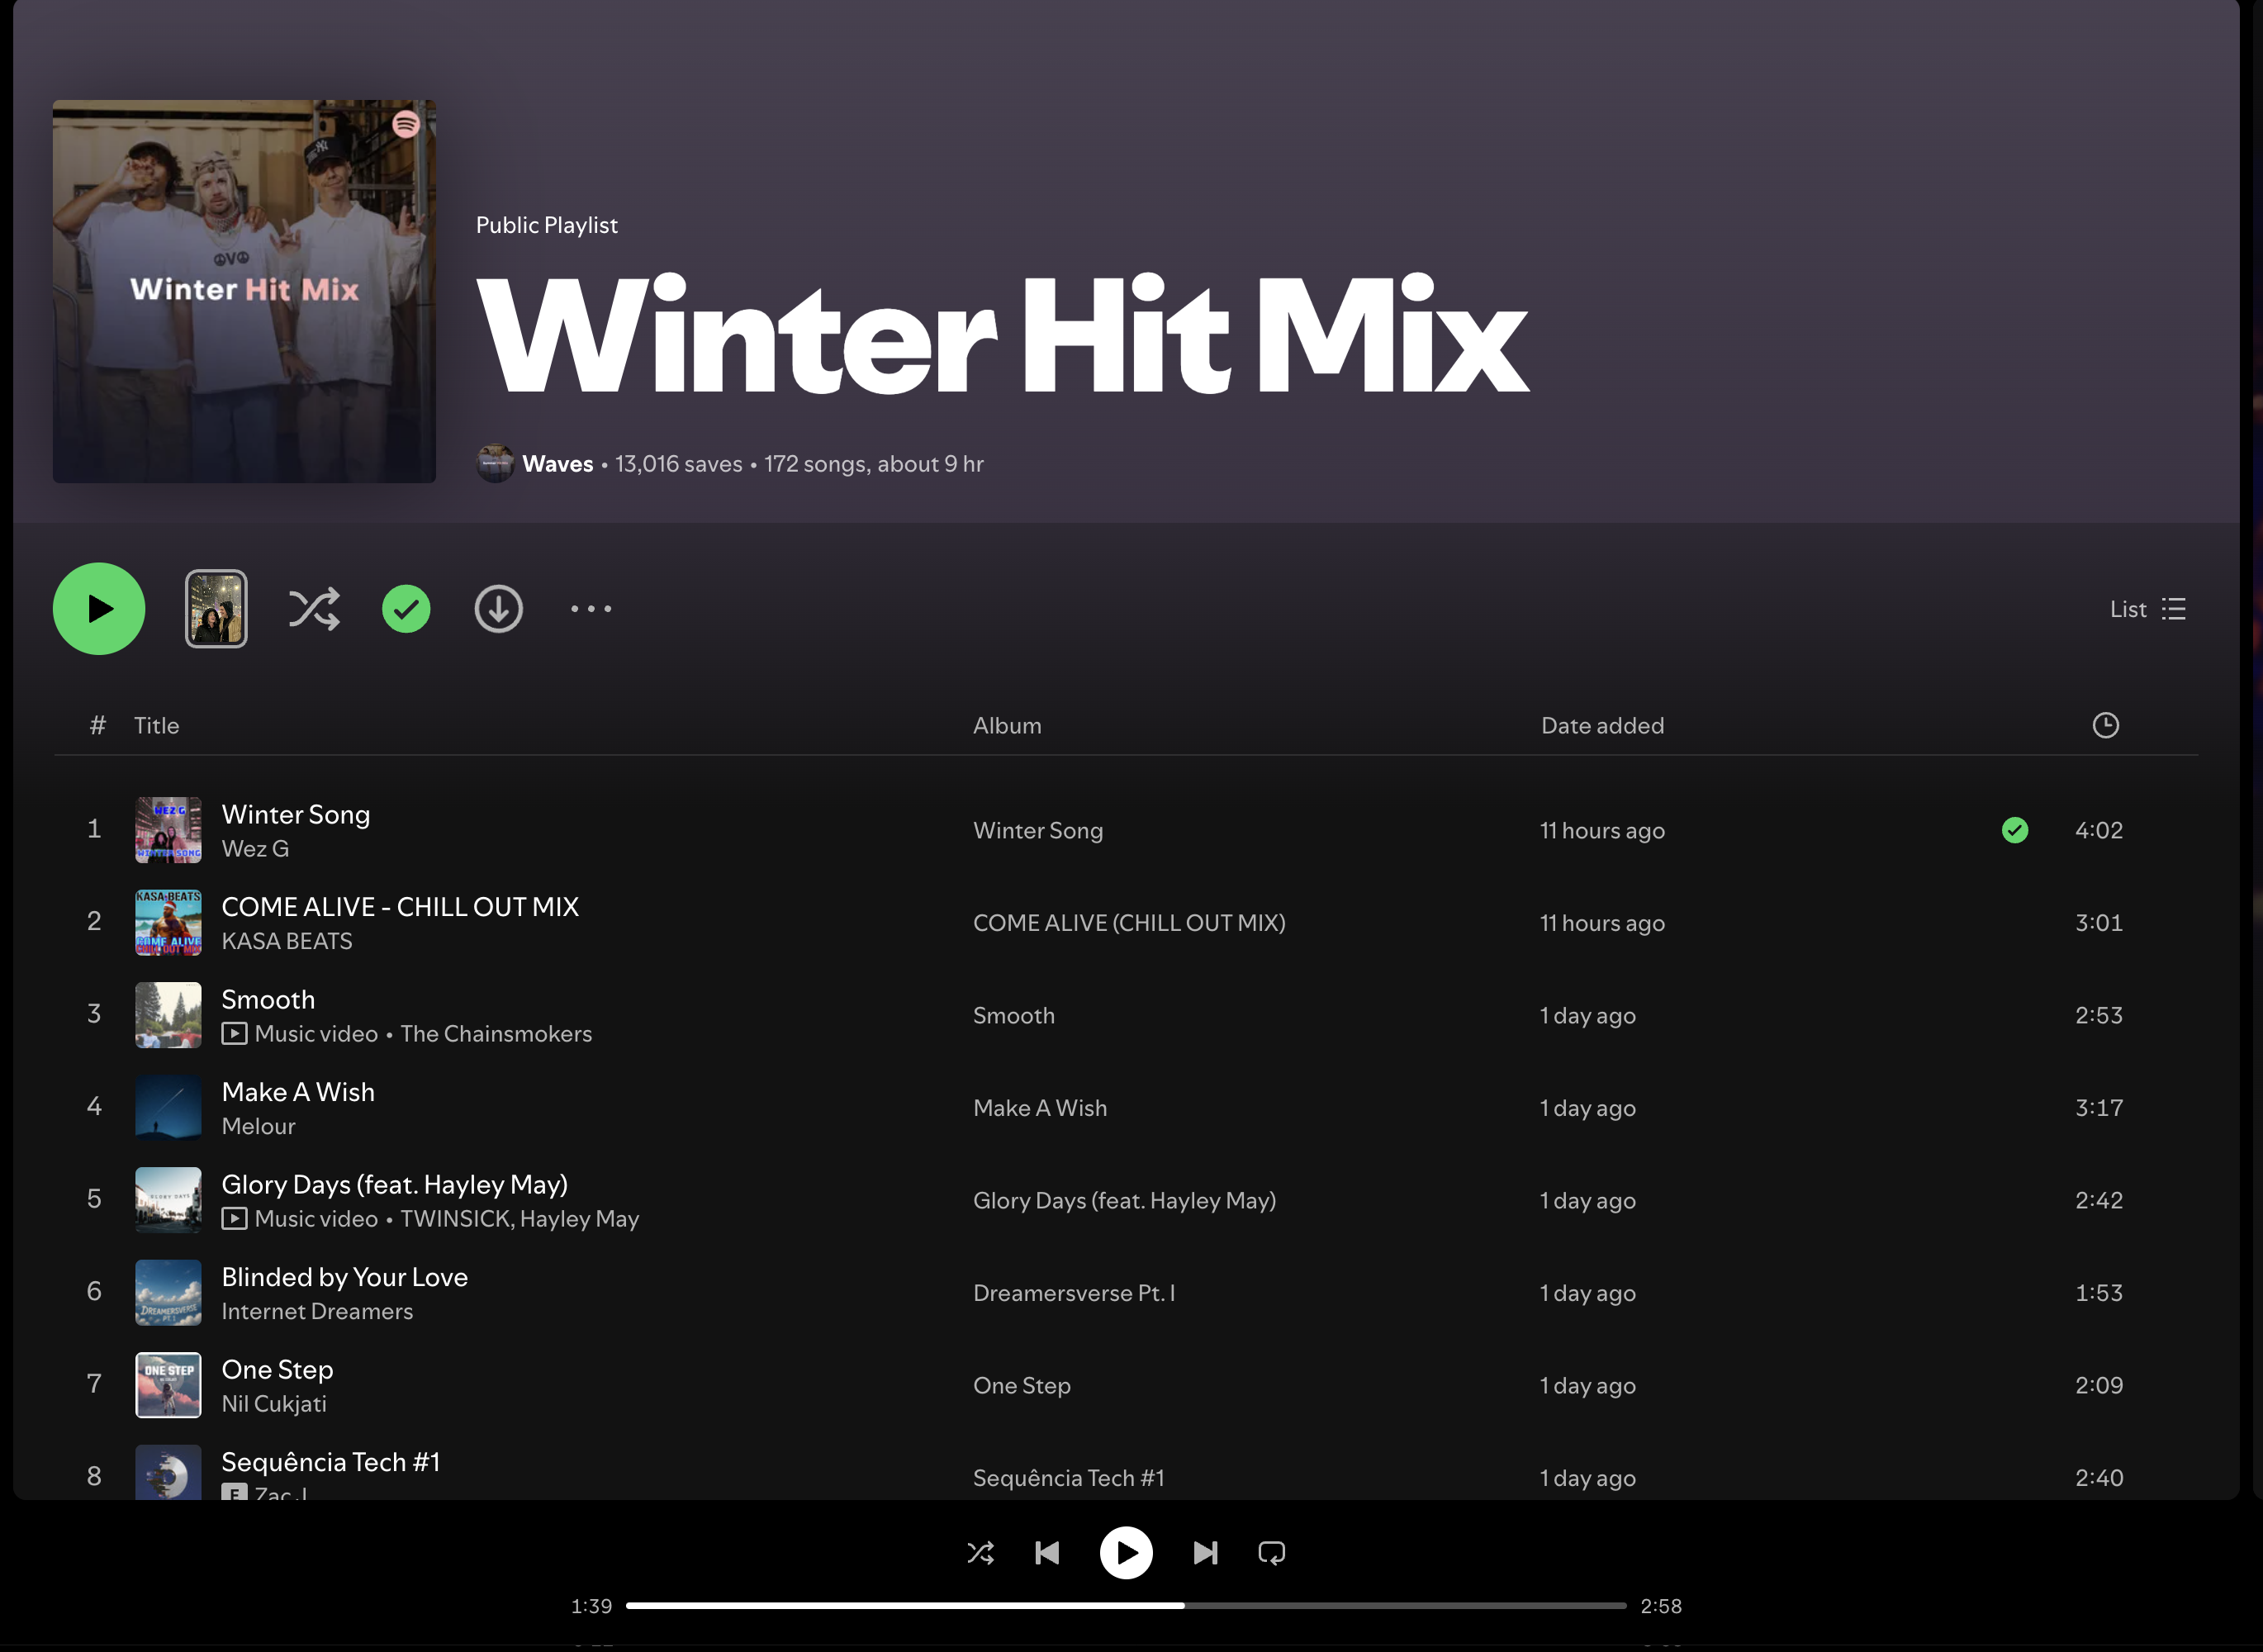Sort tracks by duration clock icon
This screenshot has height=1652, width=2263.
click(x=2105, y=726)
